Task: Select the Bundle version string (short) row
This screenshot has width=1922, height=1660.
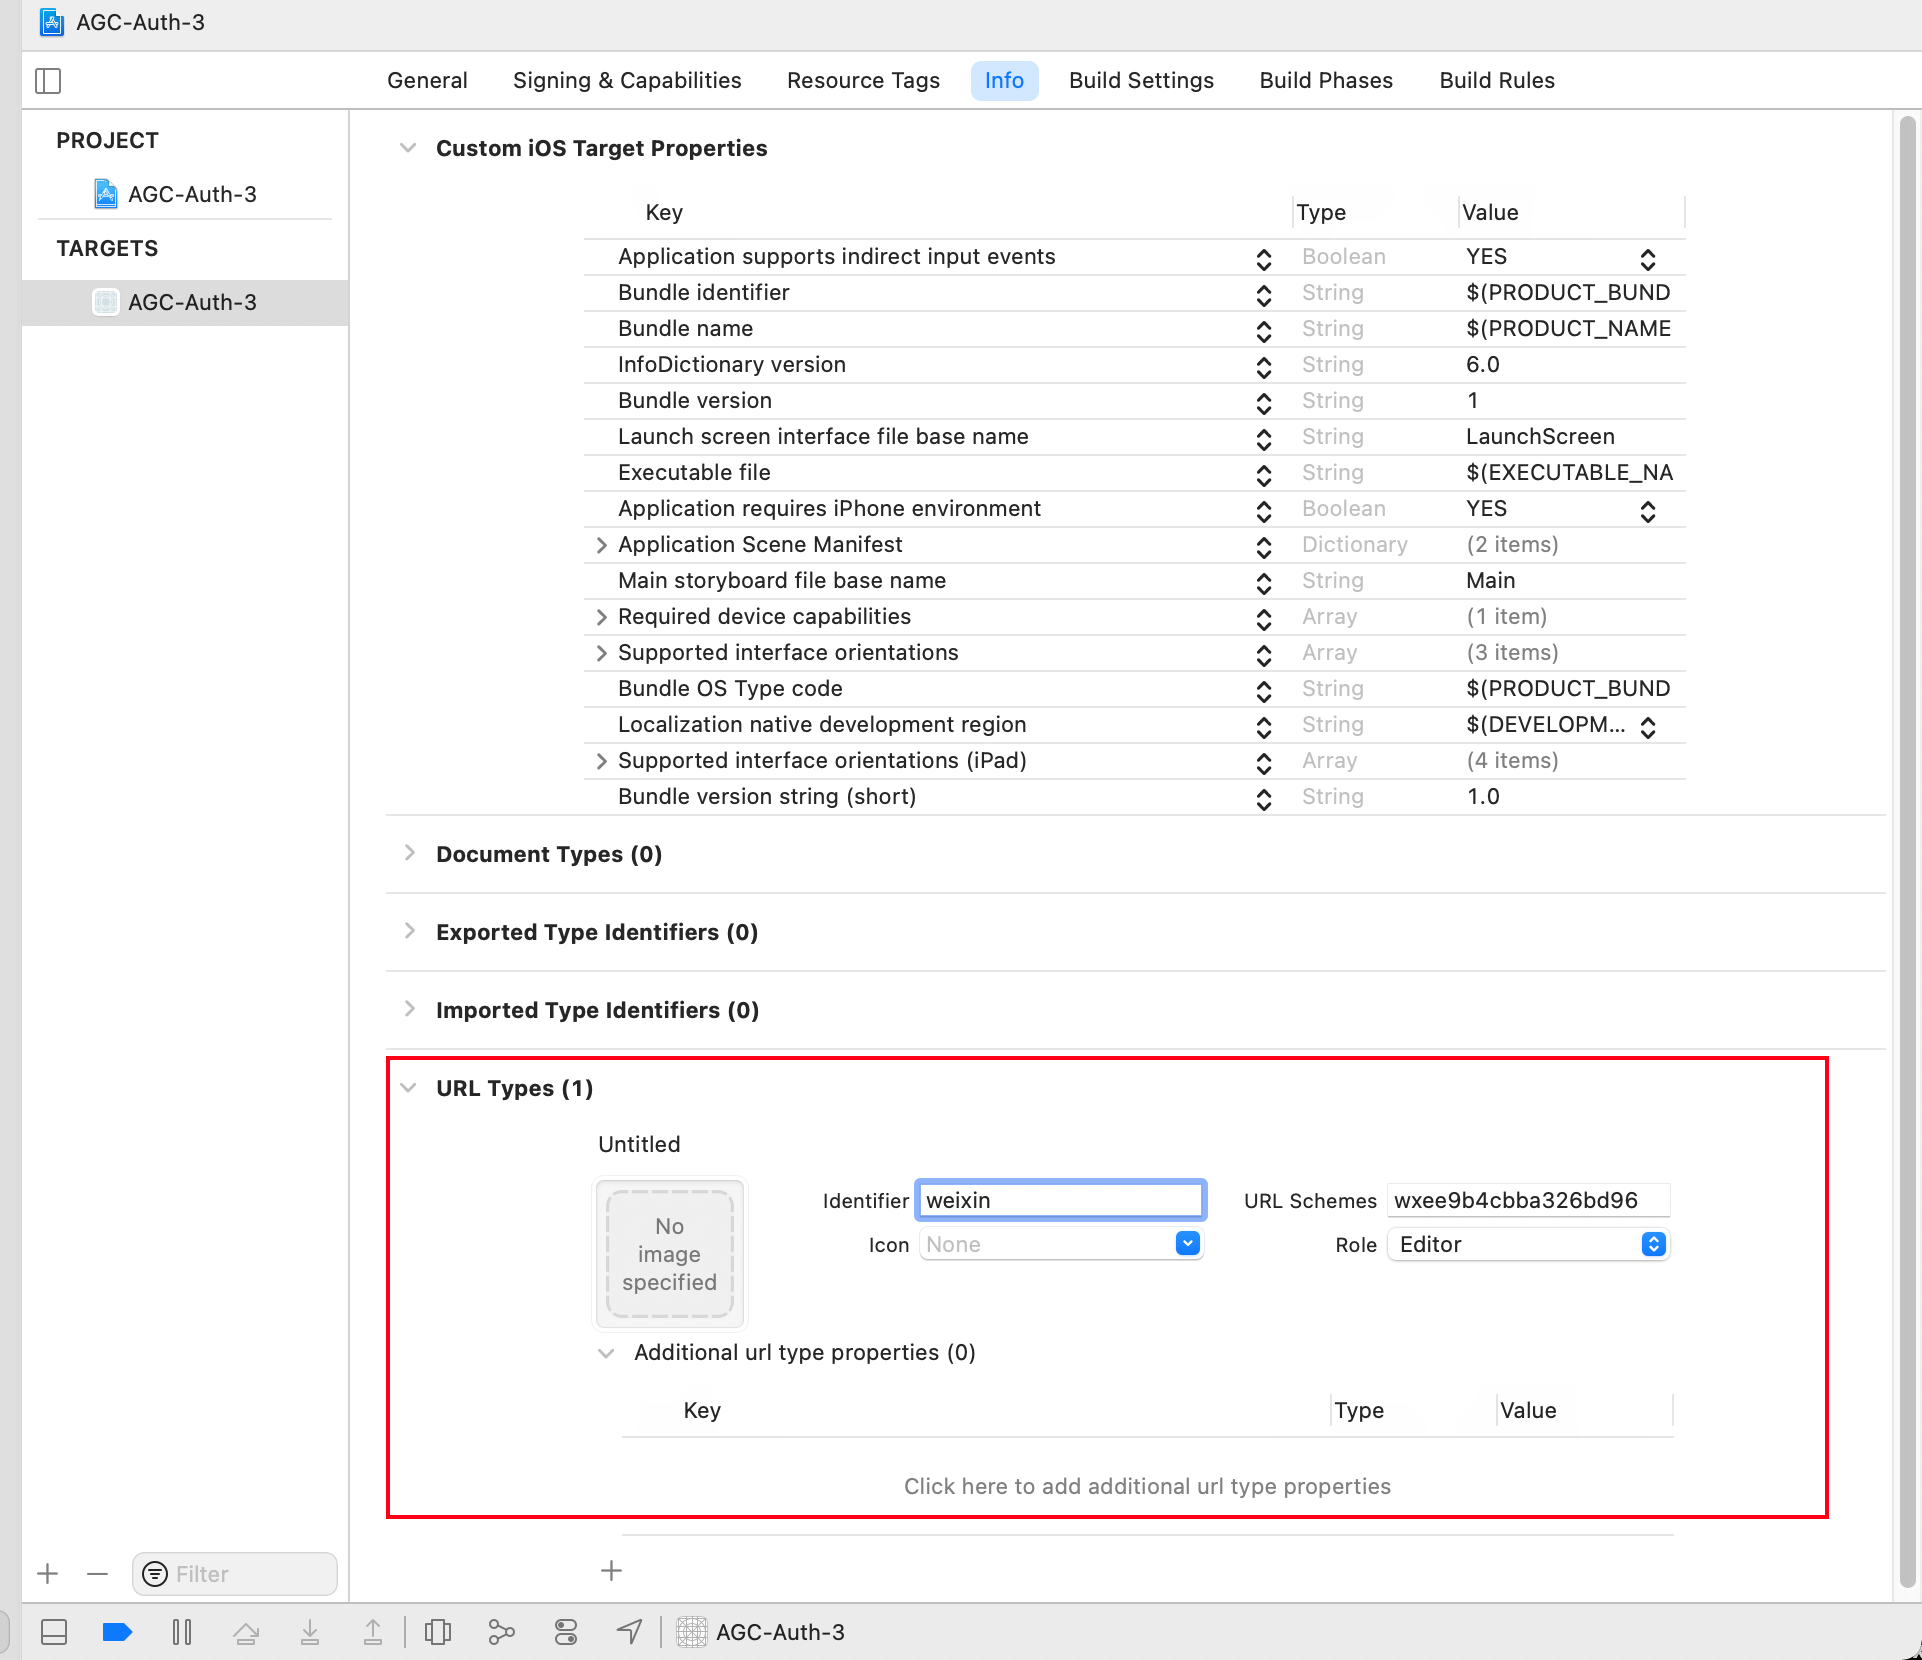Action: coord(1135,797)
